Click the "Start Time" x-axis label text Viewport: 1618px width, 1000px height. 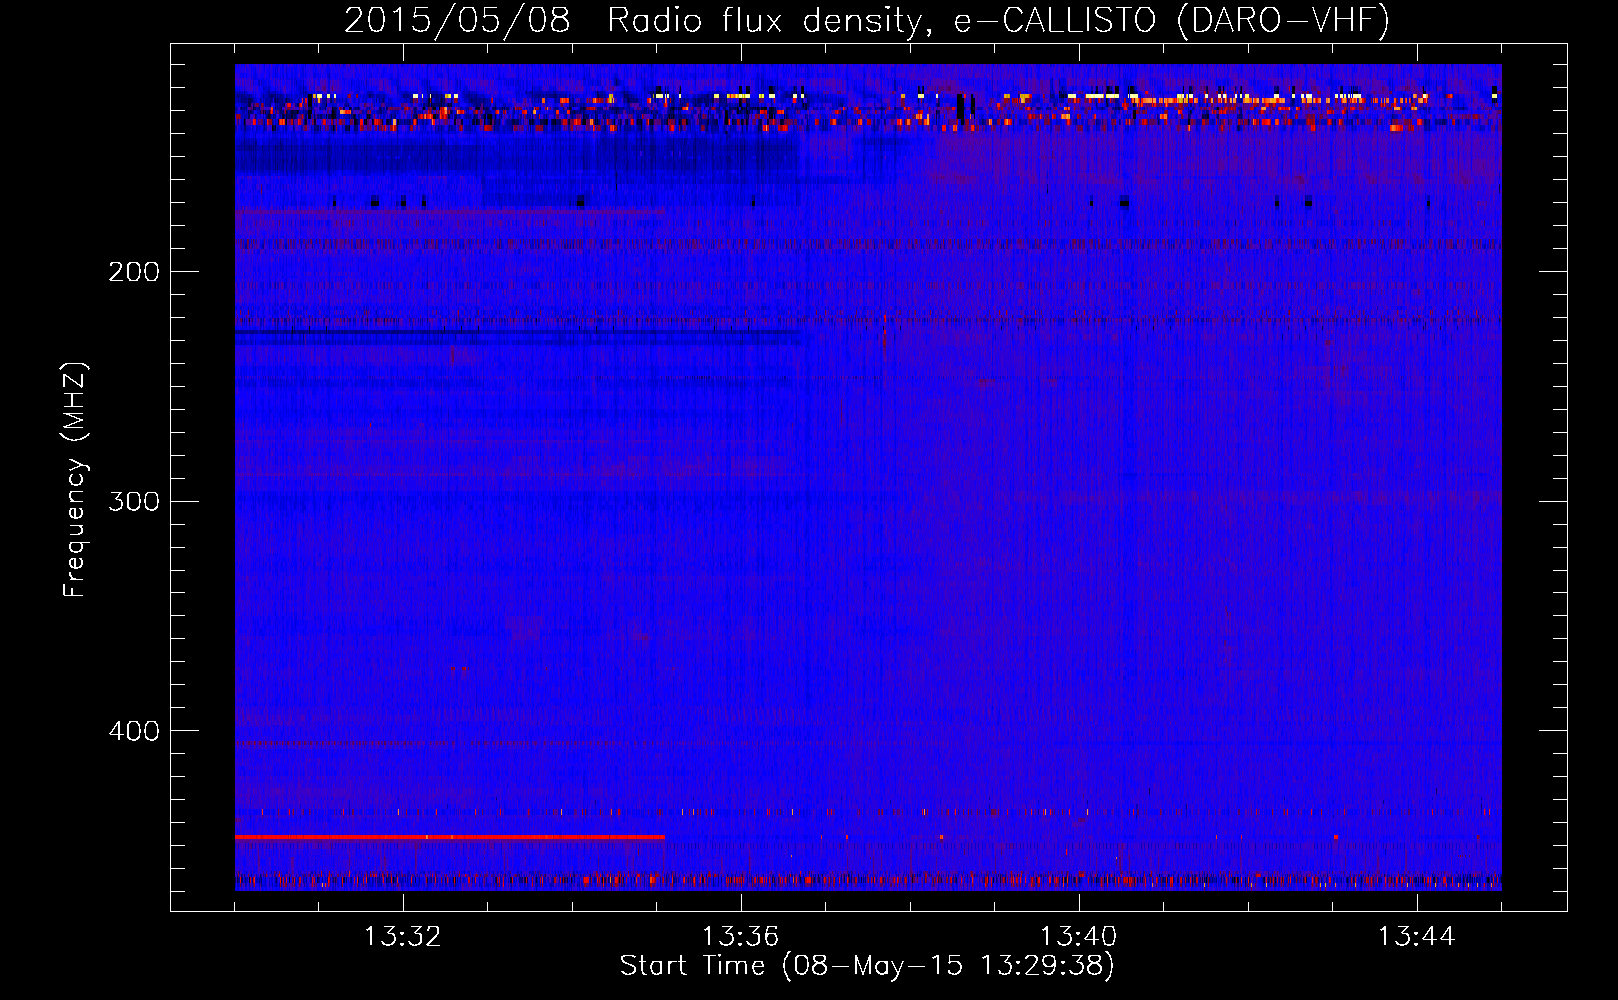coord(692,966)
